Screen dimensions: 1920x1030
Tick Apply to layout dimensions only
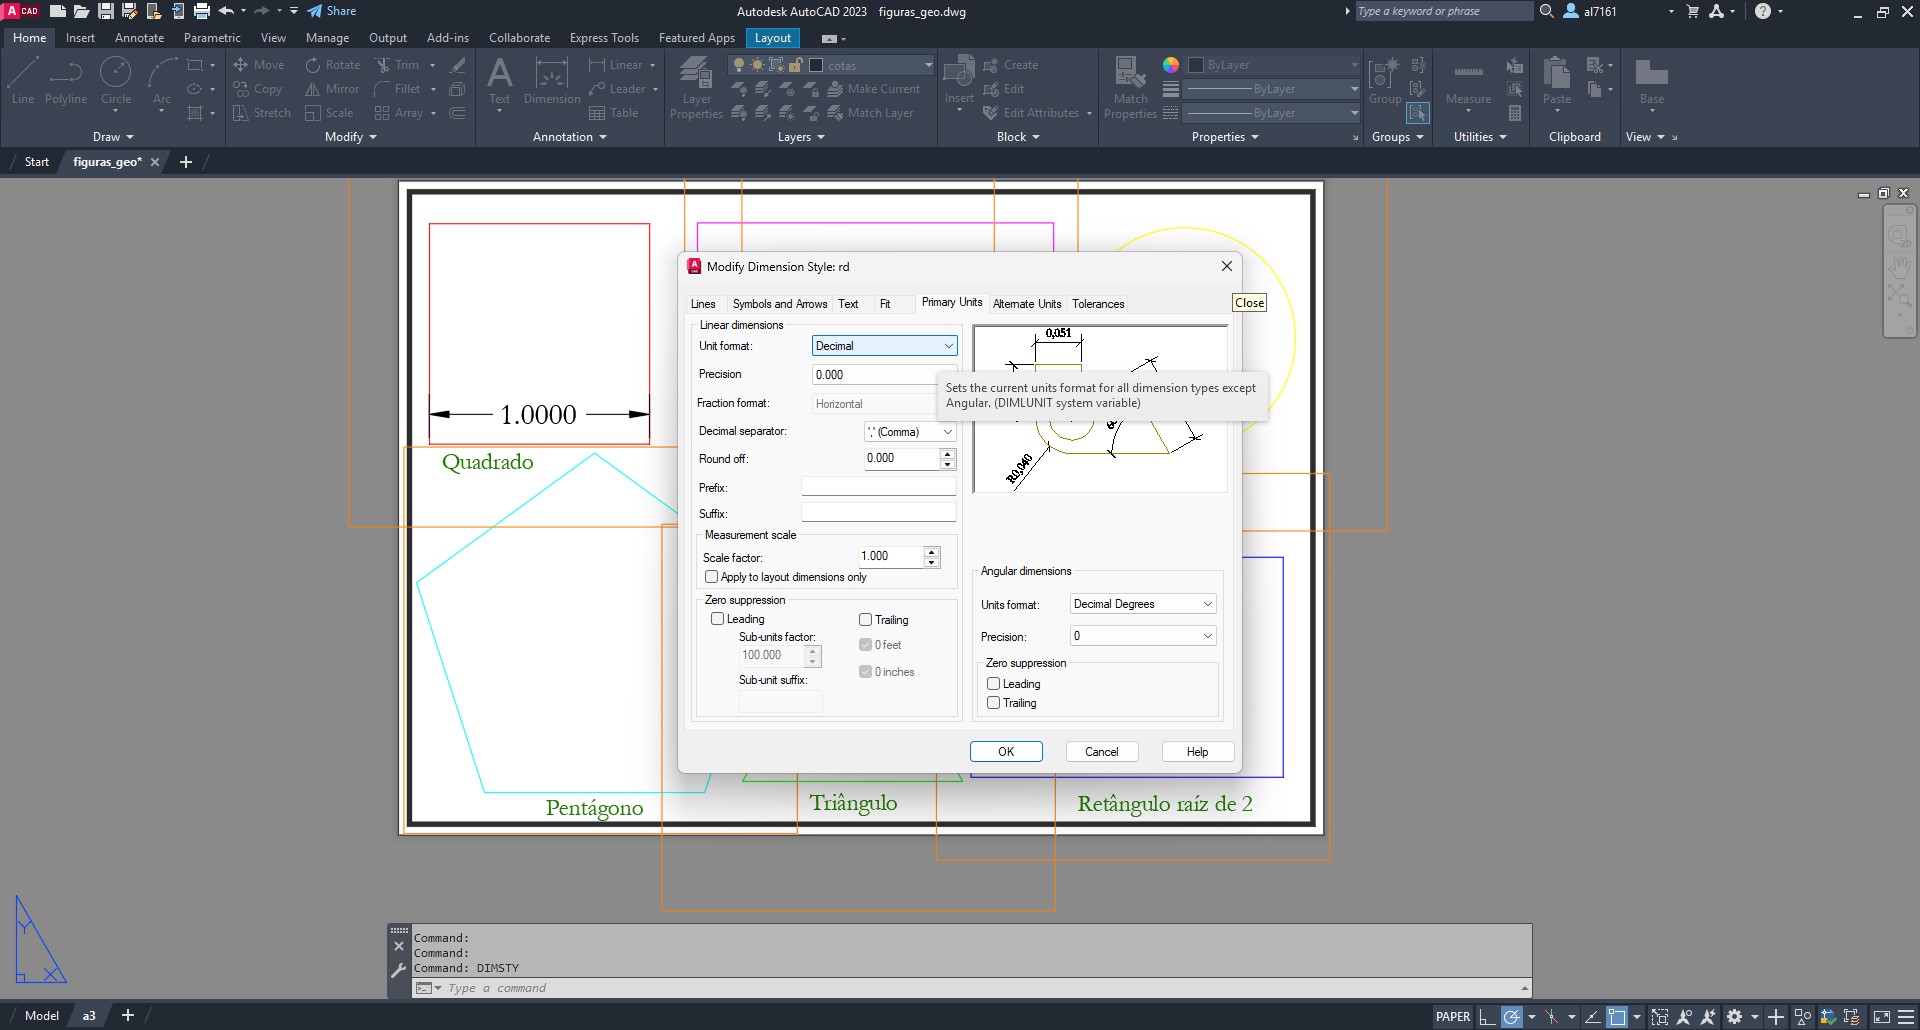pyautogui.click(x=712, y=577)
